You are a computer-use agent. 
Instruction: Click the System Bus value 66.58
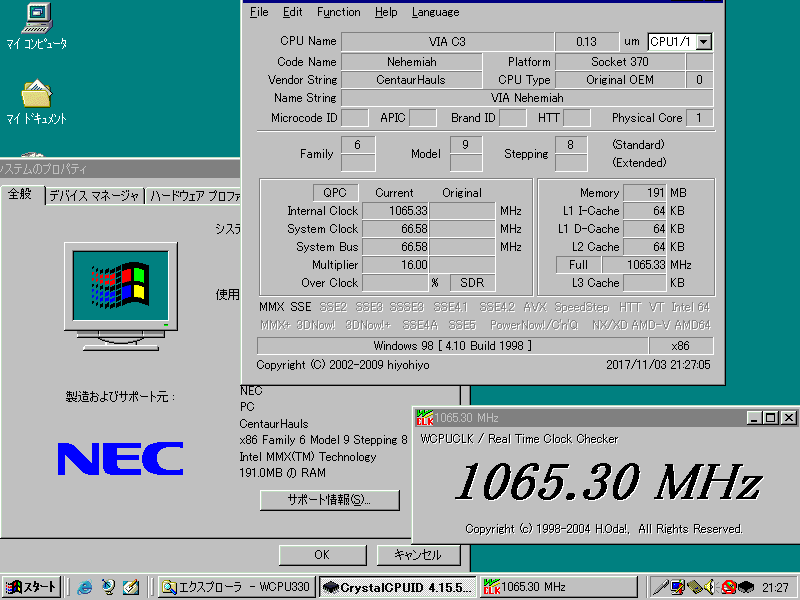coord(395,247)
